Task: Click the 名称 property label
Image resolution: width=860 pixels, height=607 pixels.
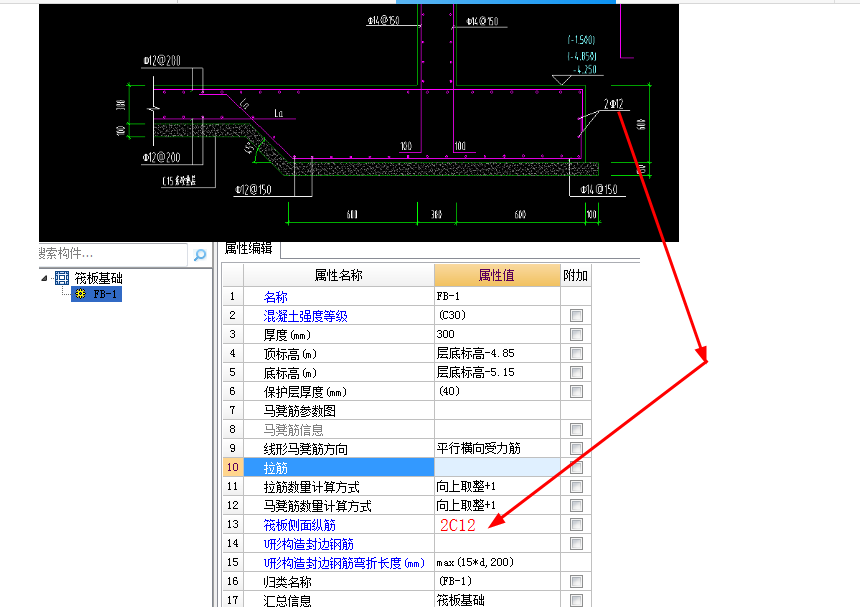Action: [275, 297]
